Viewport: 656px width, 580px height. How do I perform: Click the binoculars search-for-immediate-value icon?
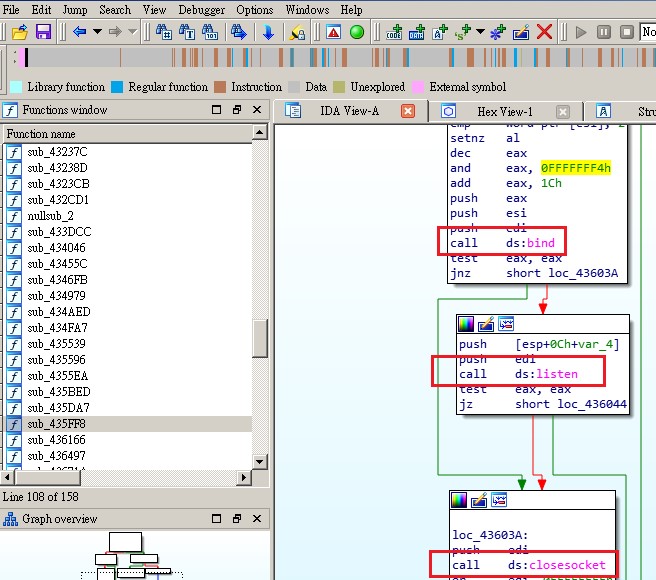164,32
